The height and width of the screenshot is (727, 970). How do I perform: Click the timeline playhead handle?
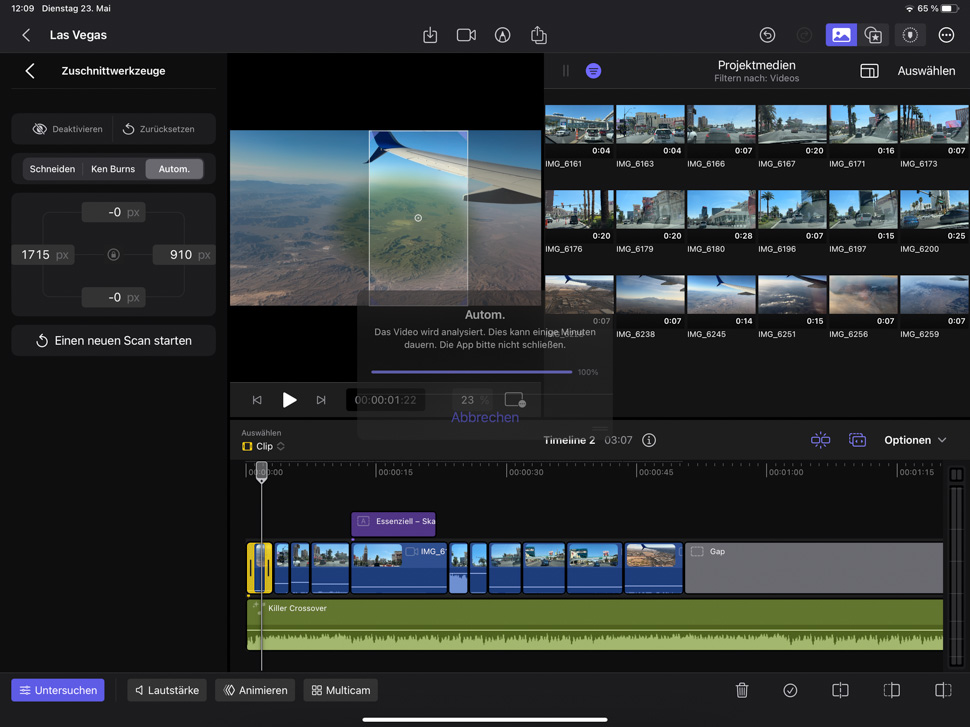click(x=262, y=471)
